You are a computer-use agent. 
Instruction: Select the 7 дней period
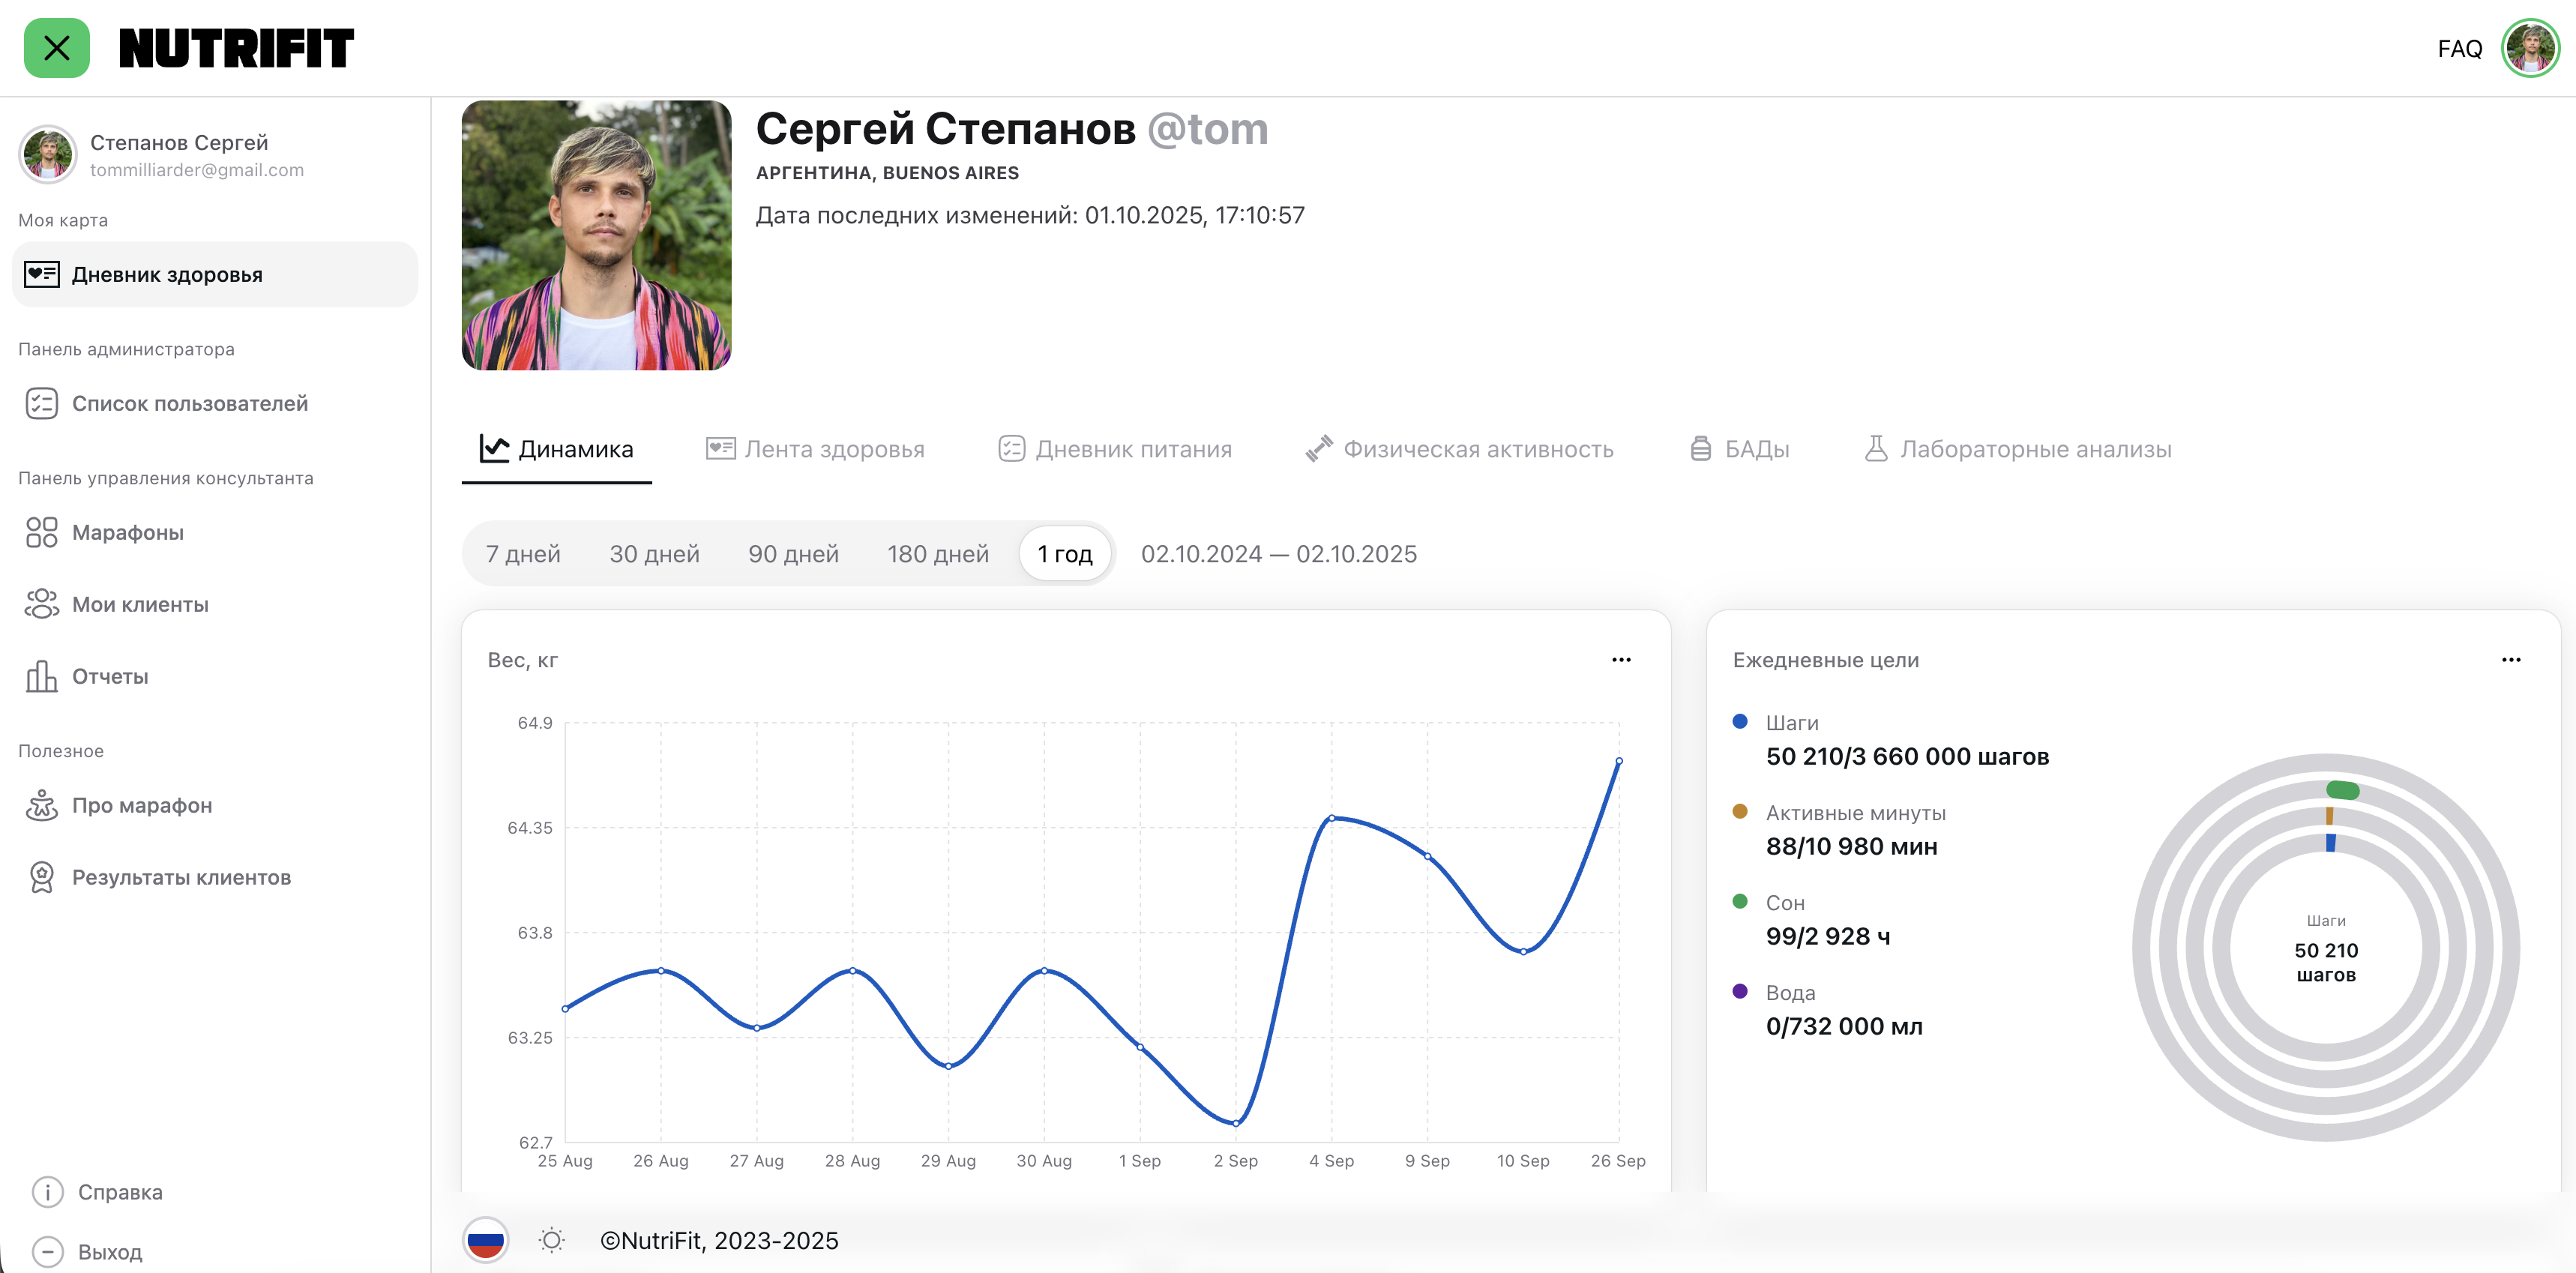coord(523,554)
